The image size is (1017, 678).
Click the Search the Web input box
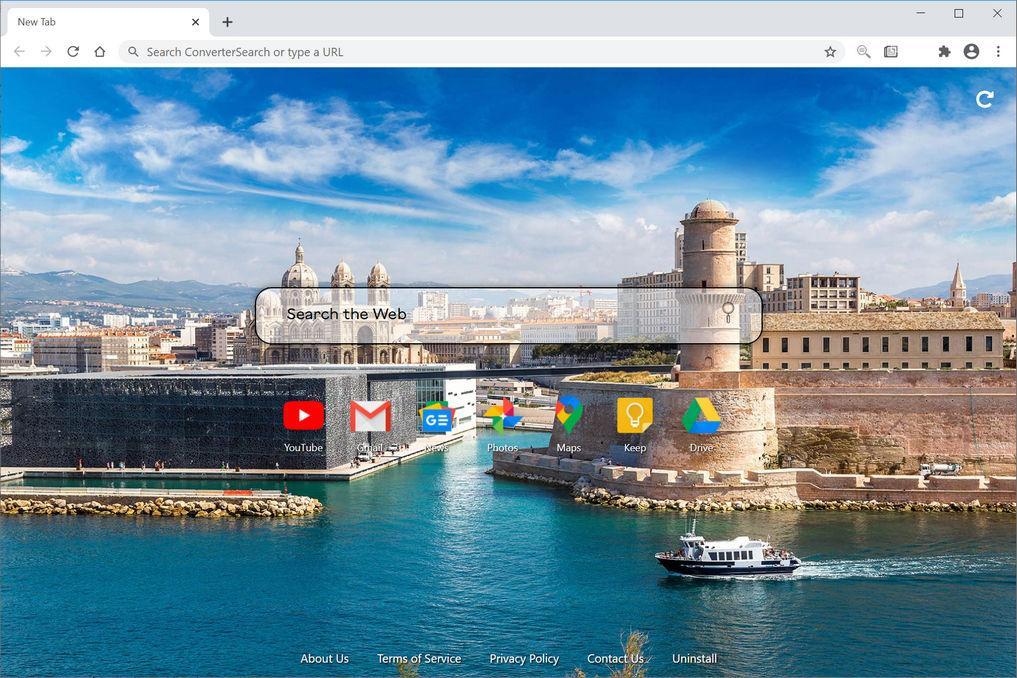click(x=508, y=315)
